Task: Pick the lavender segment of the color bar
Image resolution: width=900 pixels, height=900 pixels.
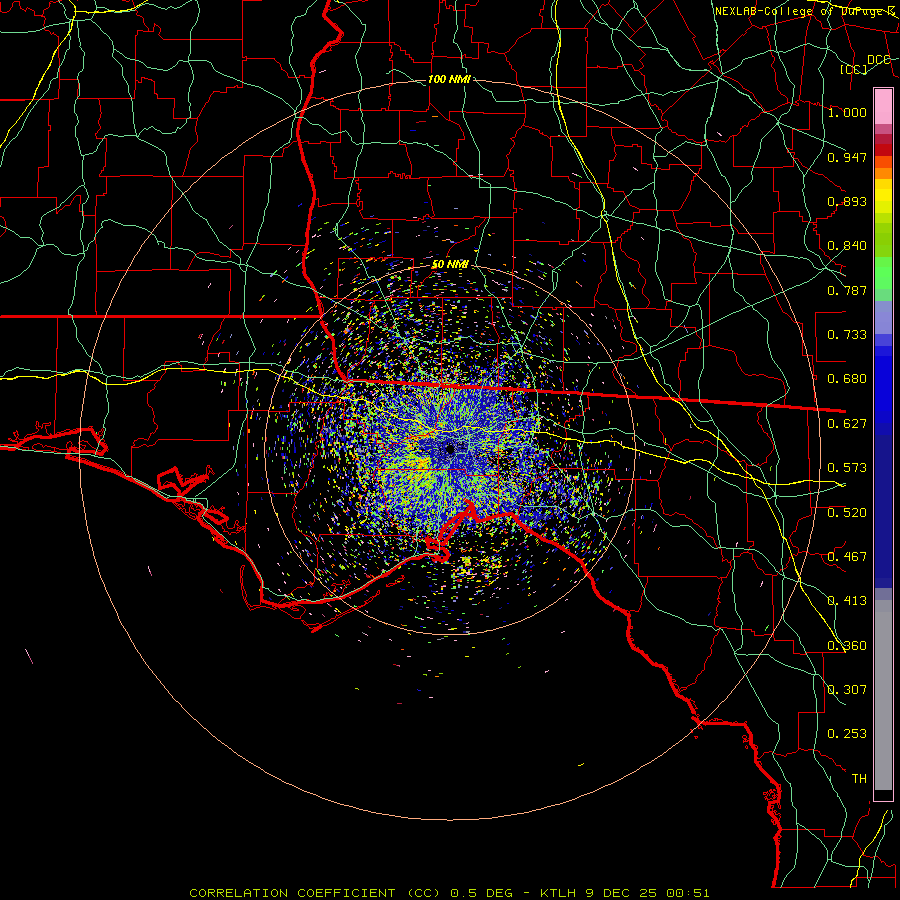Action: coord(883,317)
